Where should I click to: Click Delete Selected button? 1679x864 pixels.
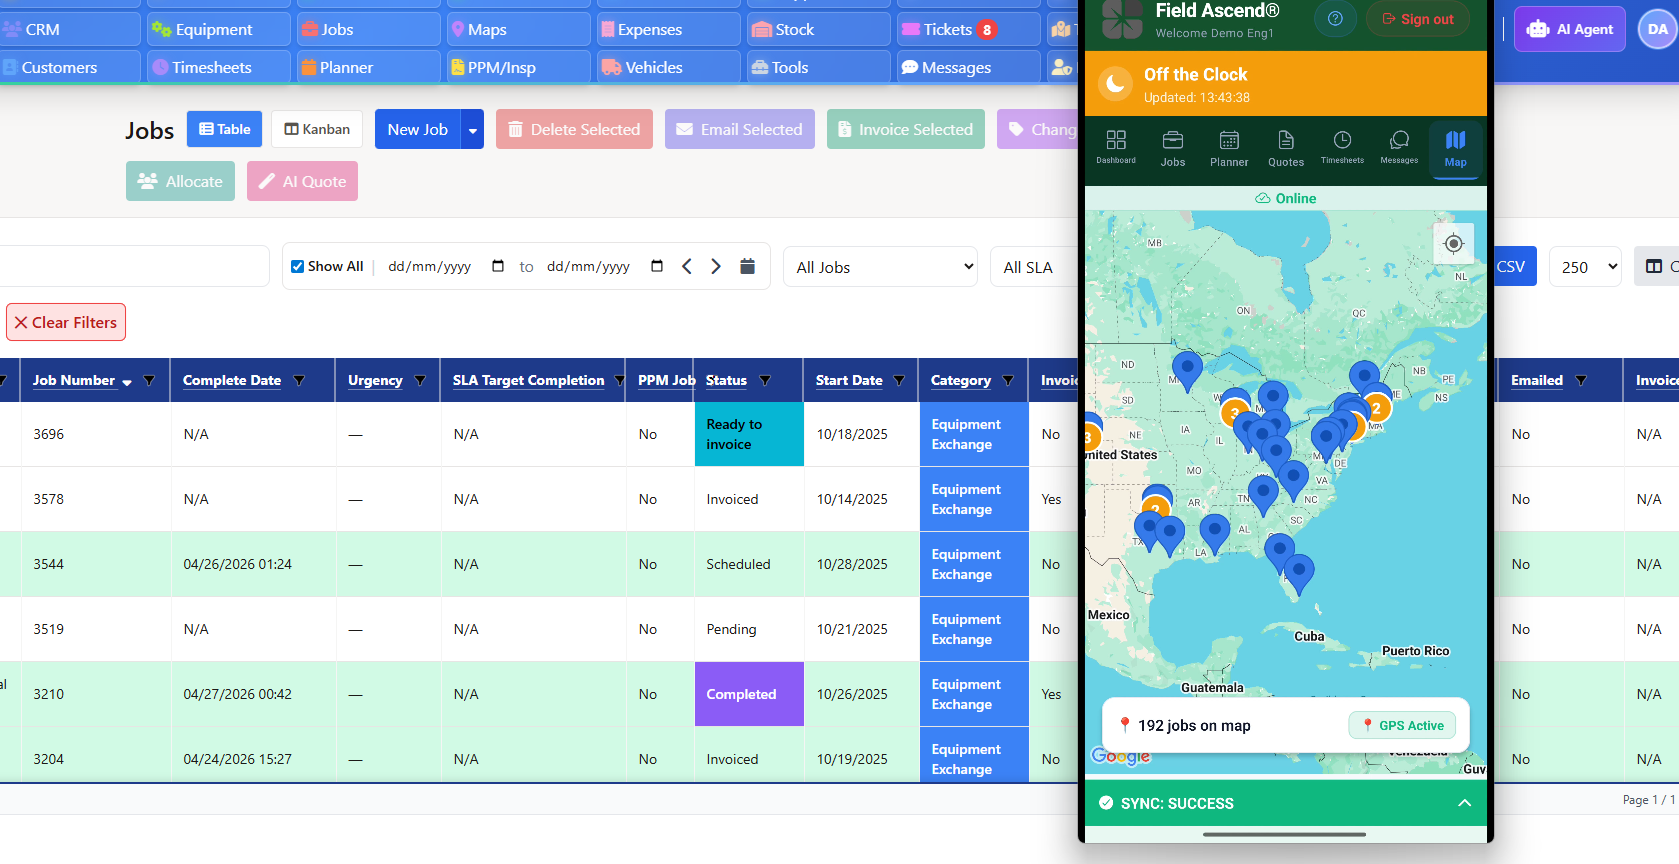(574, 129)
